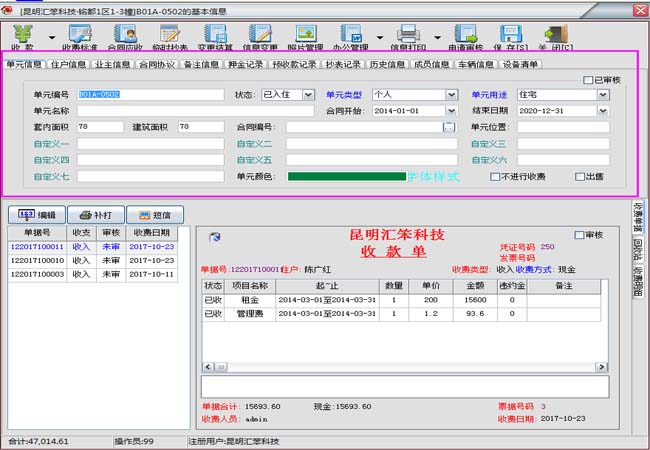This screenshot has height=450, width=650.
Task: Switch to the 押金记录 tab
Action: click(x=245, y=65)
